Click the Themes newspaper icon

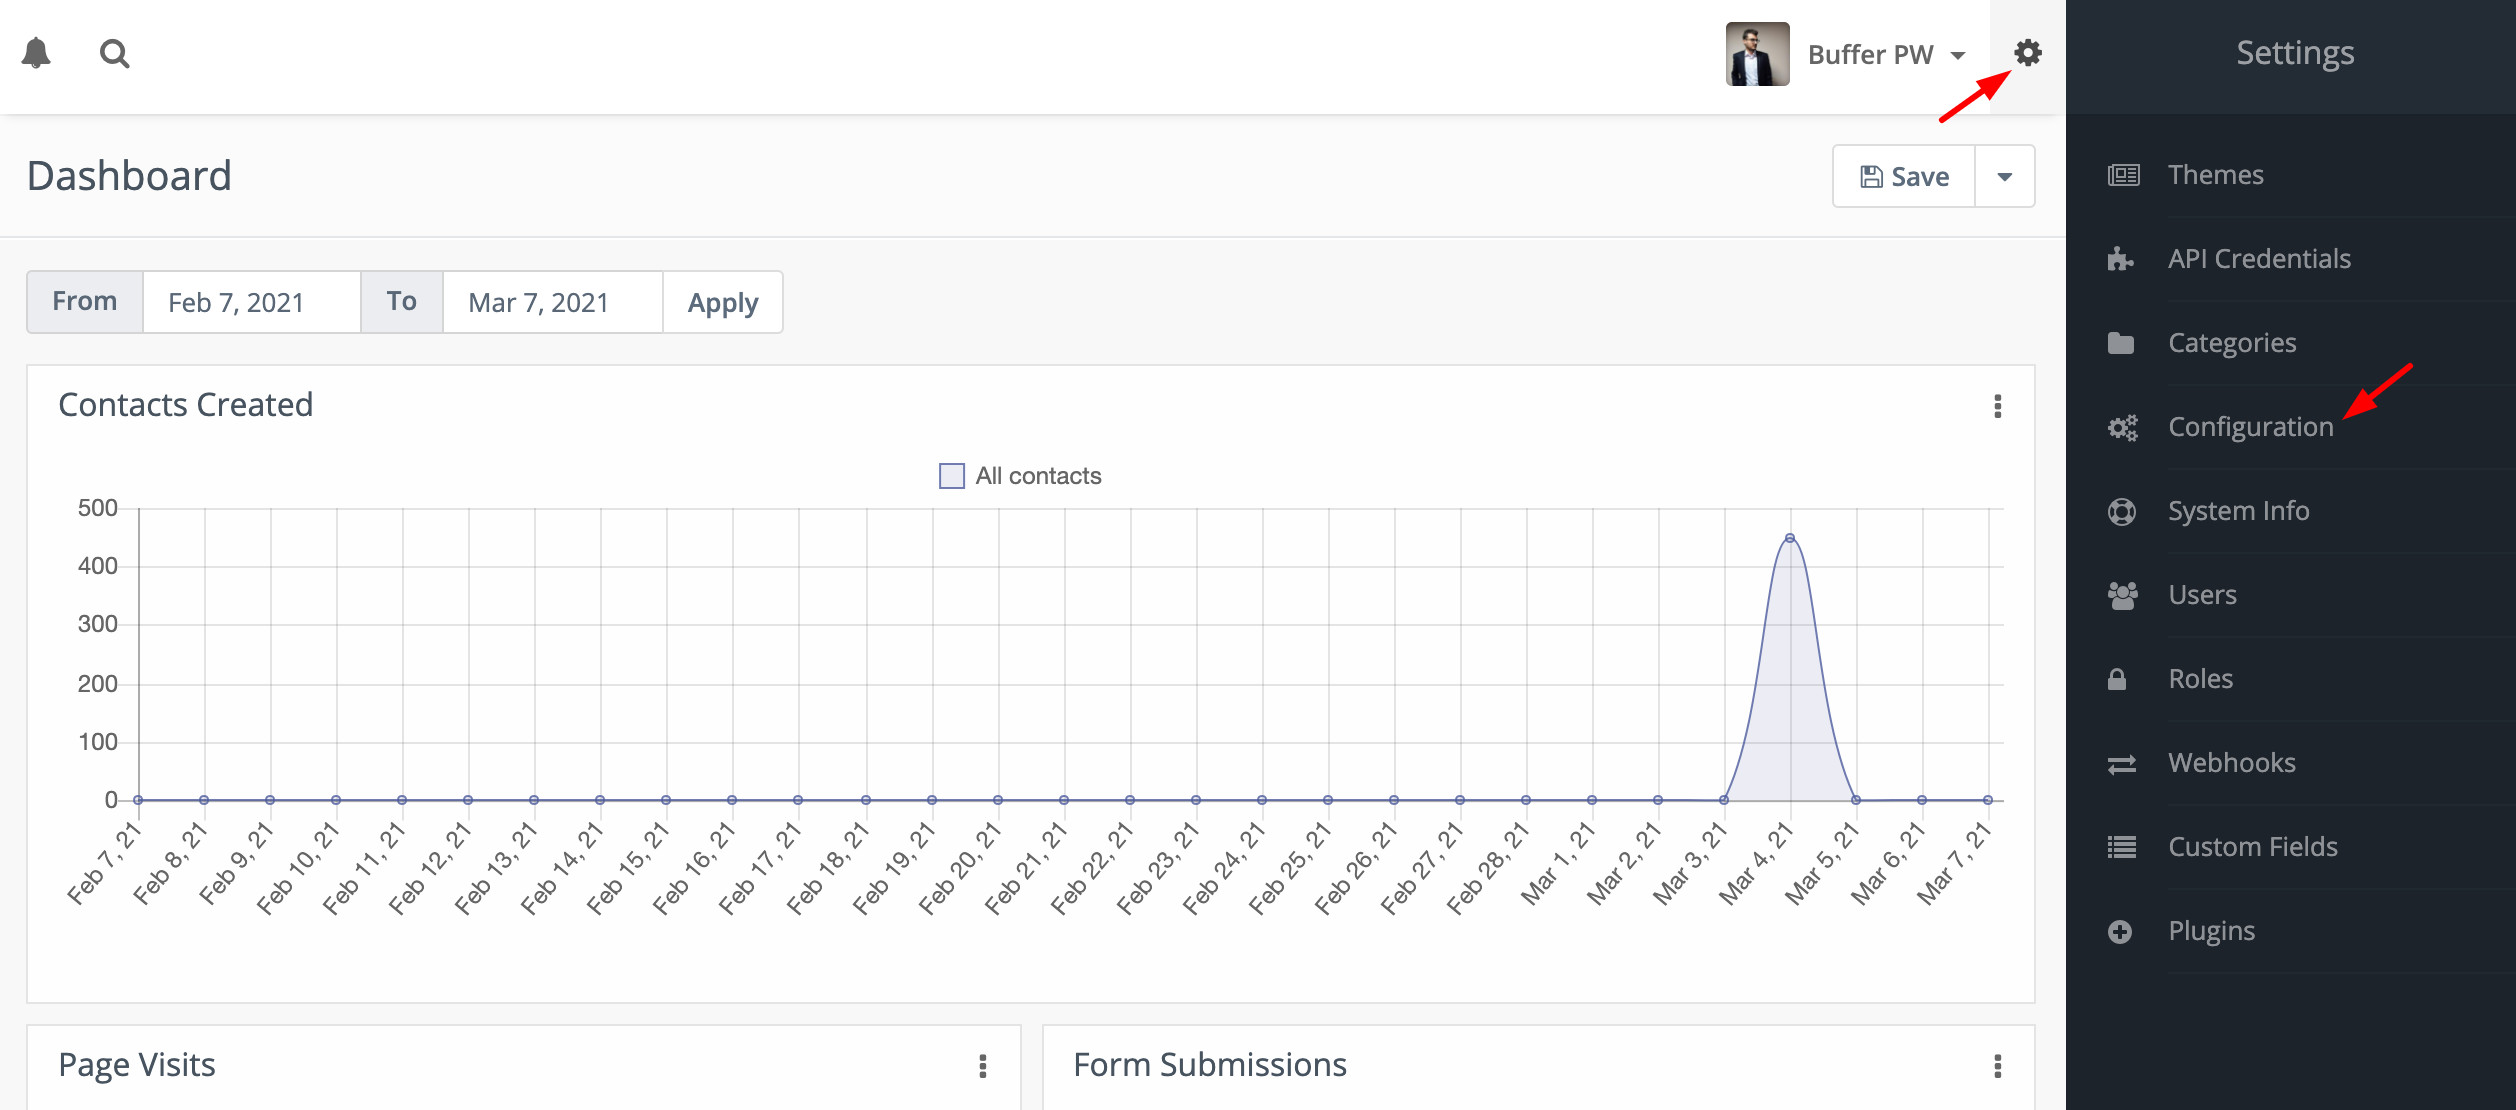coord(2123,175)
